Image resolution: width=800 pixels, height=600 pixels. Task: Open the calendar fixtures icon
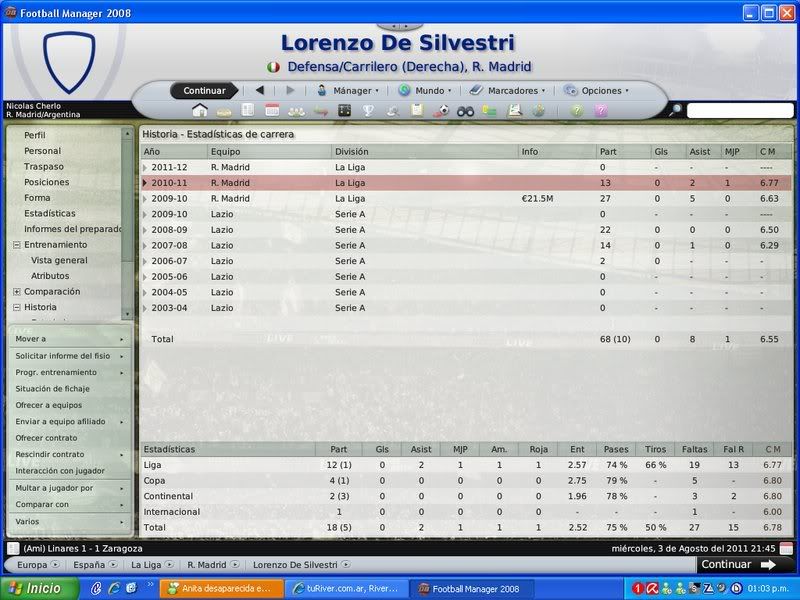coord(272,110)
